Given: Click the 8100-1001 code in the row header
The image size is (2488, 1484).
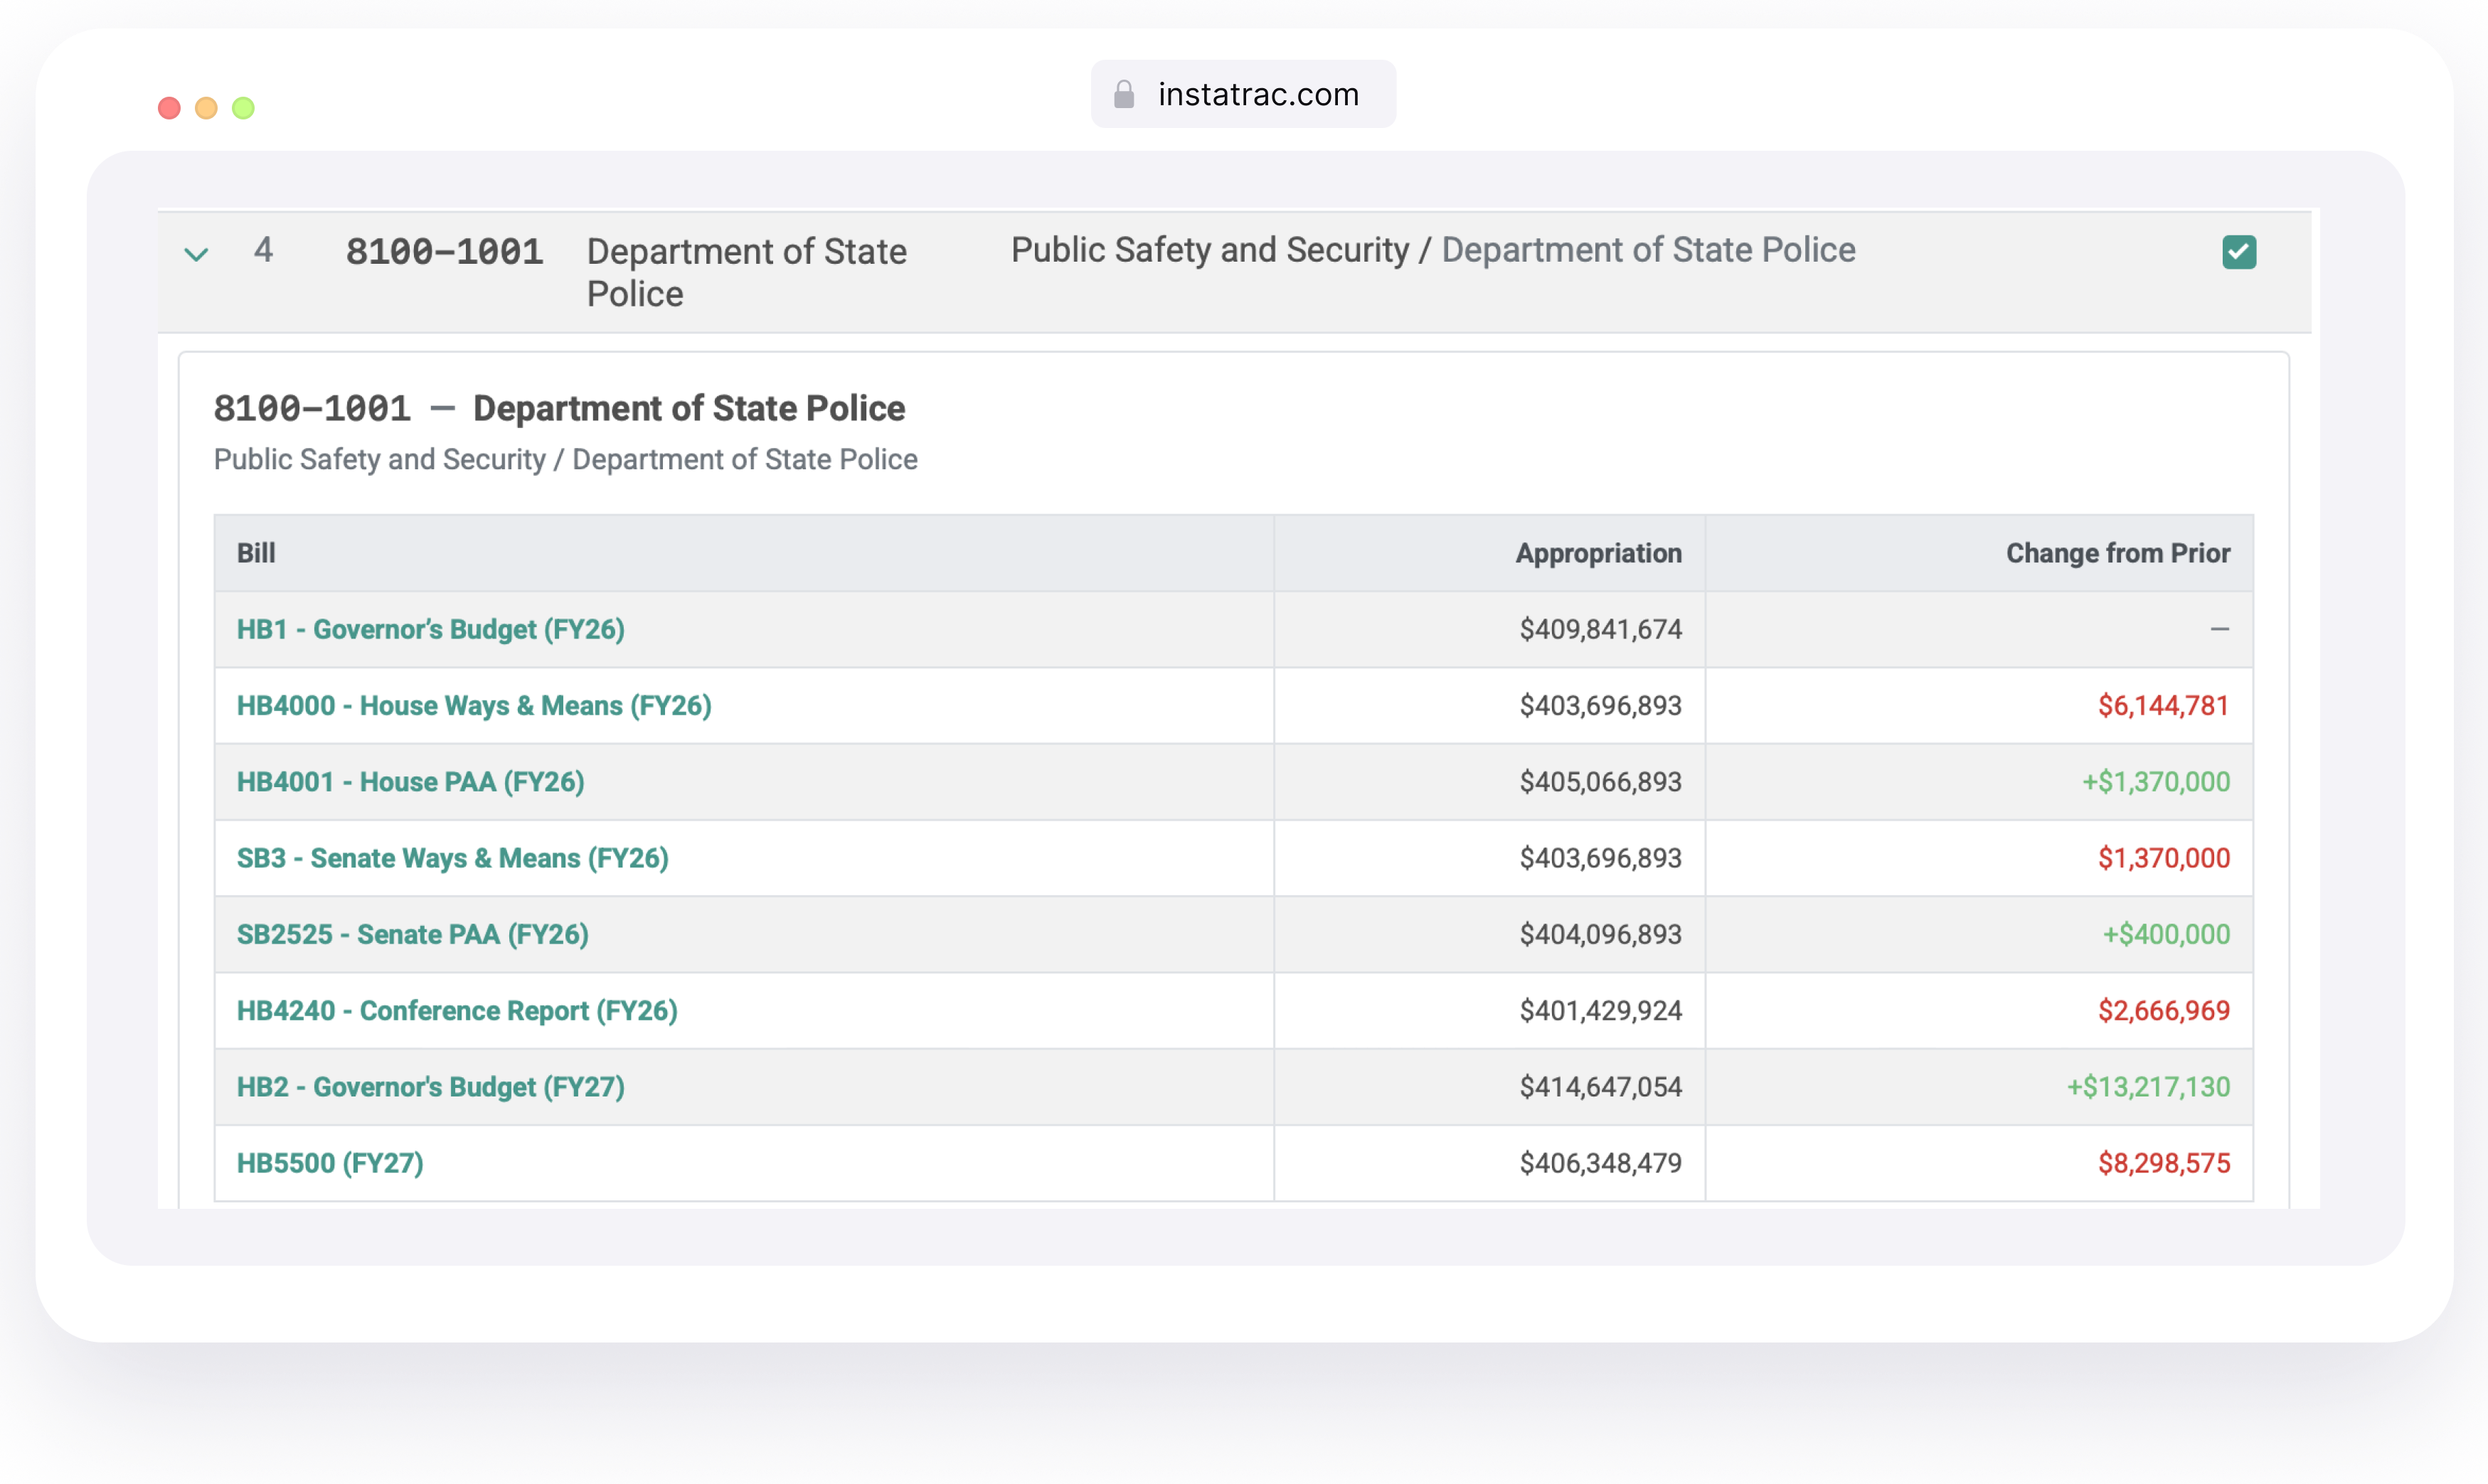Looking at the screenshot, I should click(x=444, y=251).
